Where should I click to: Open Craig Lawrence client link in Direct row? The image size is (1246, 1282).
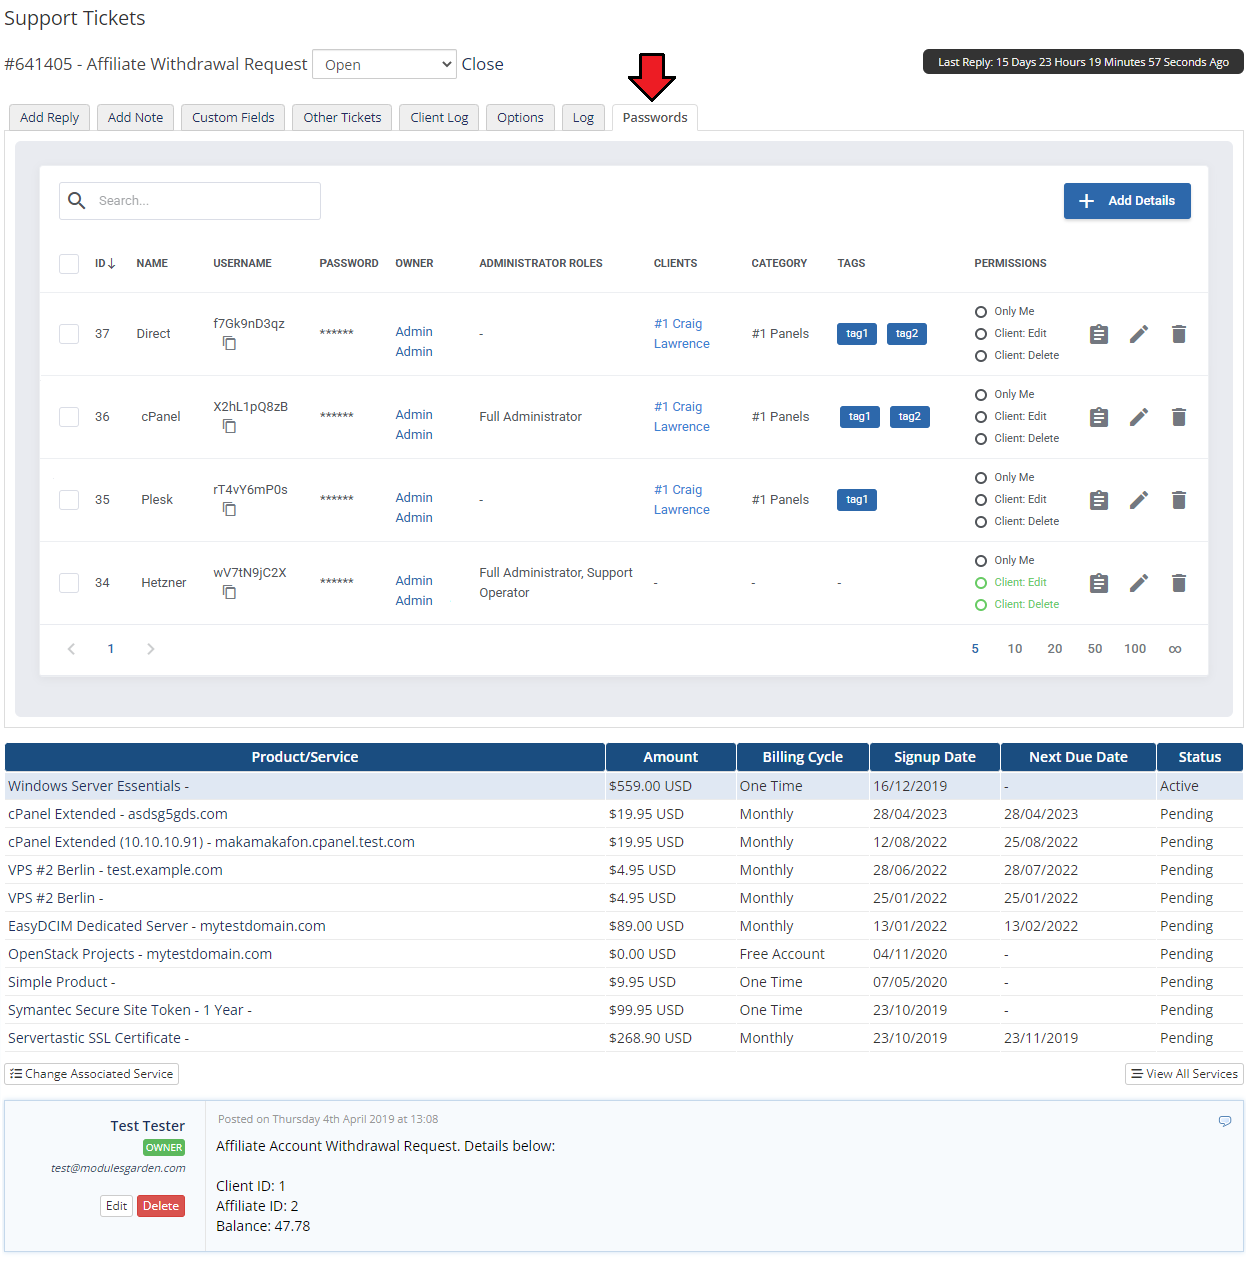coord(681,334)
